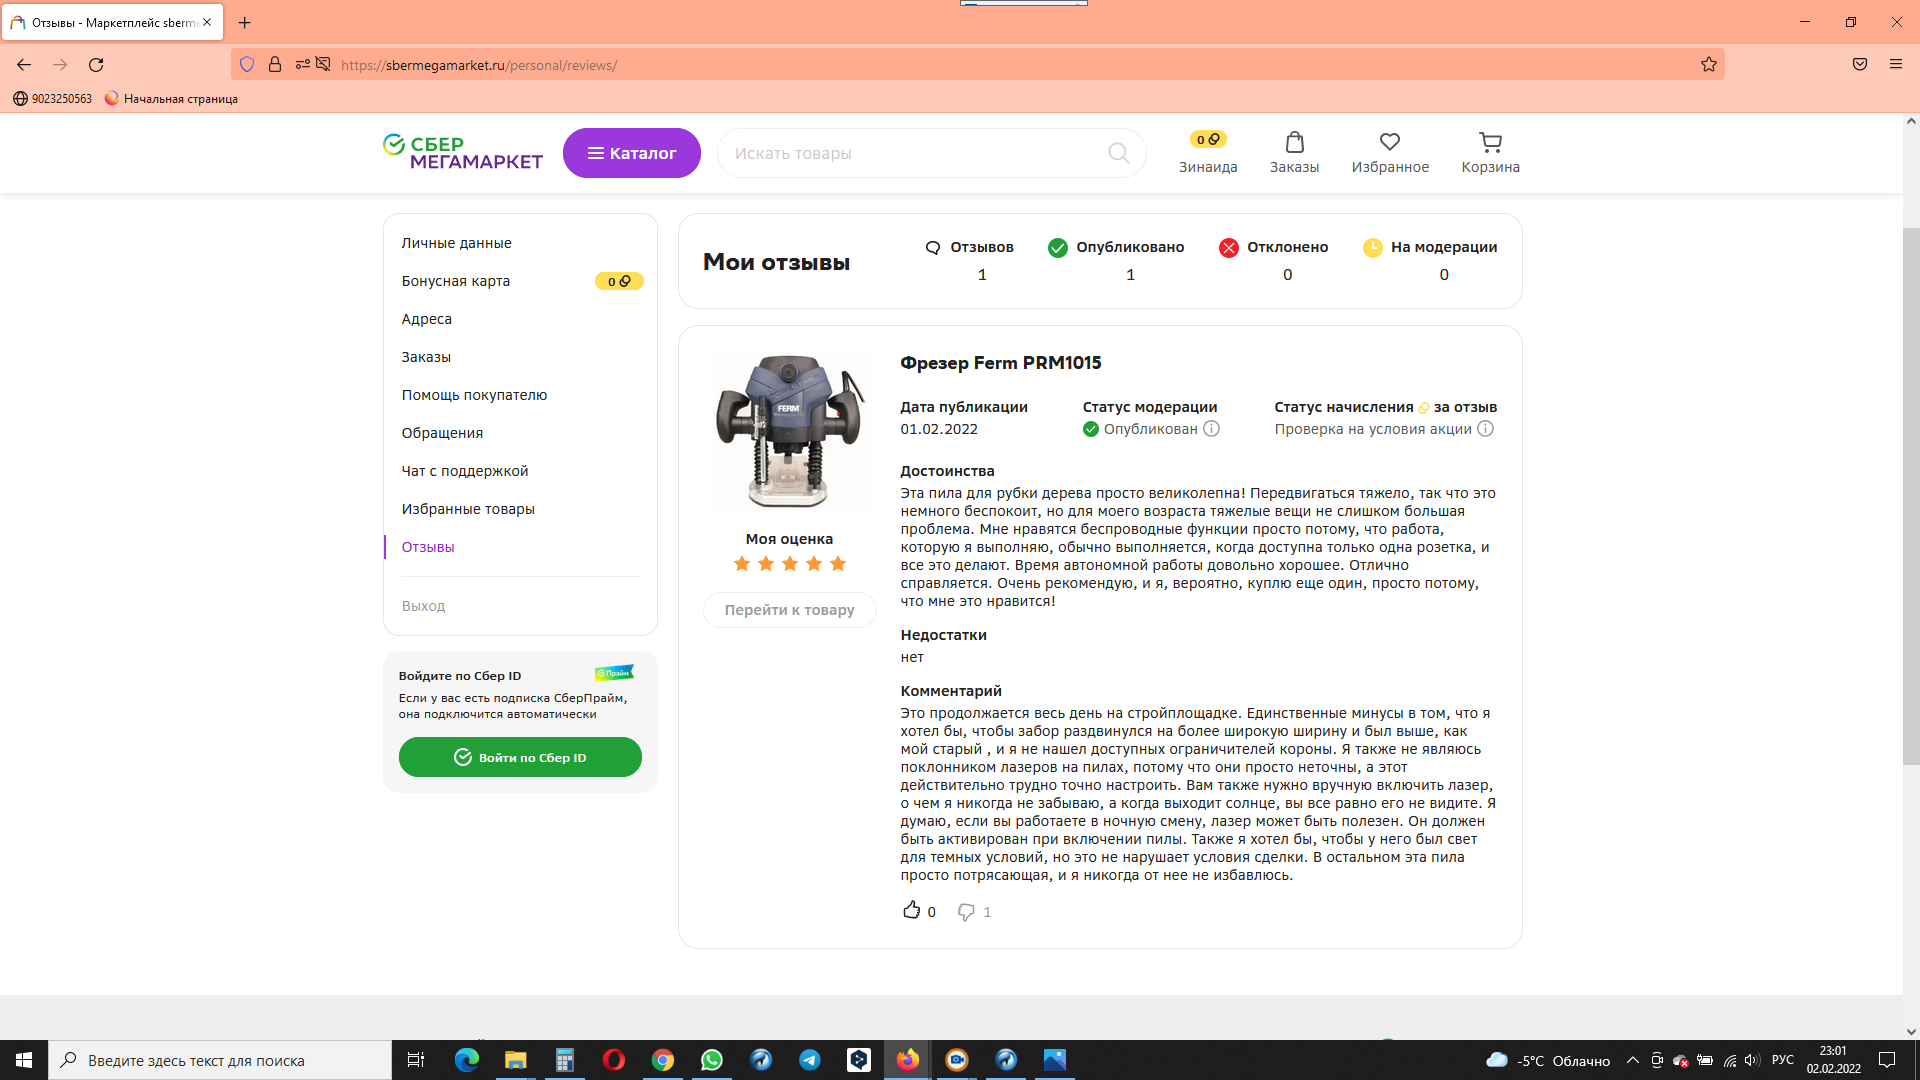
Task: Open Заказы from the header bag icon
Action: coord(1294,153)
